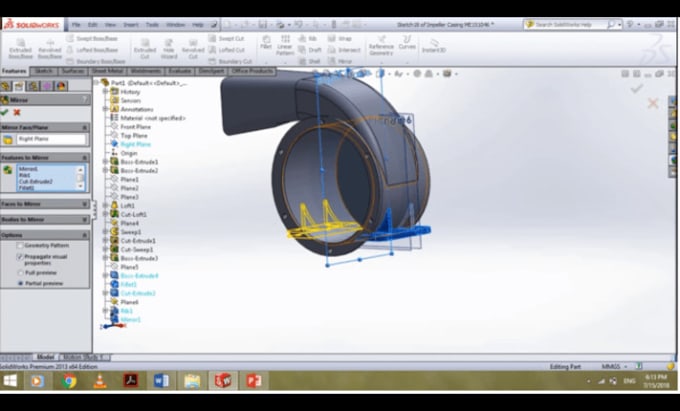Expand the History tree node
680x411 pixels.
[x=105, y=91]
